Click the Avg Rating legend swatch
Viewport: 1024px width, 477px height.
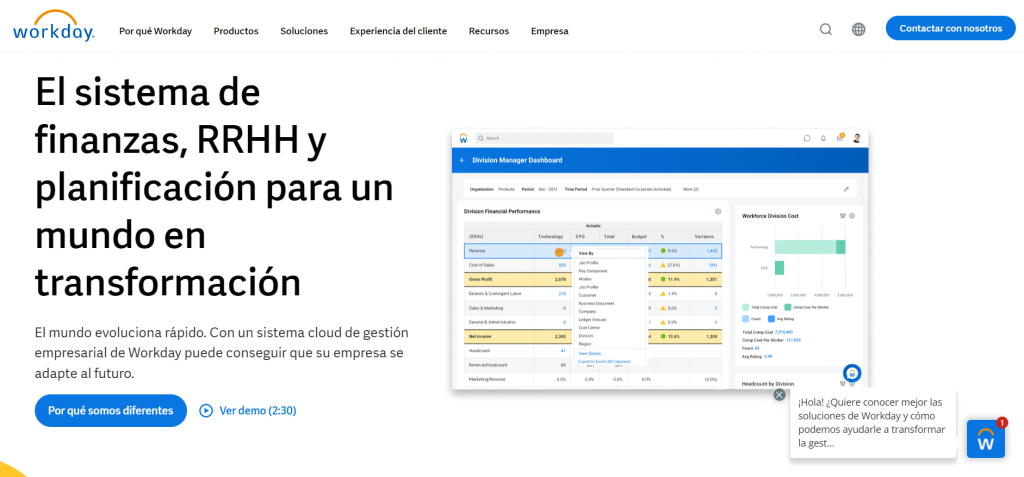coord(771,319)
